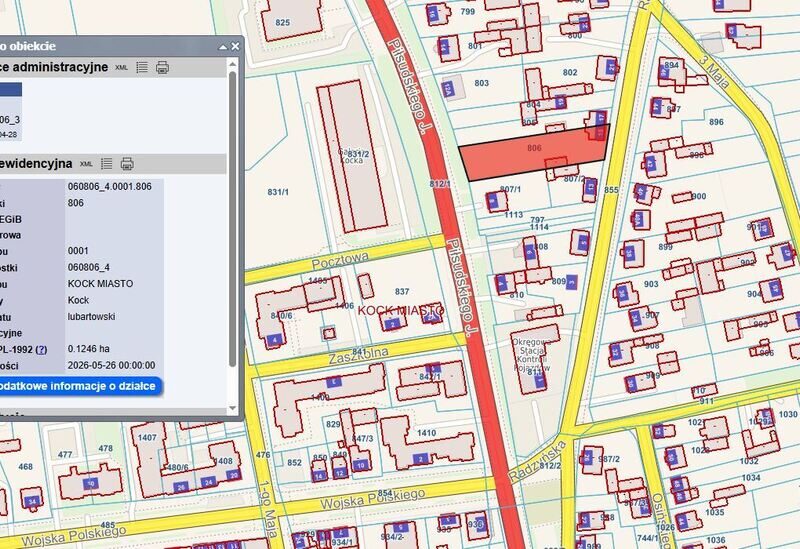Click the Pocztowa street label
Image resolution: width=800 pixels, height=549 pixels.
coord(340,261)
